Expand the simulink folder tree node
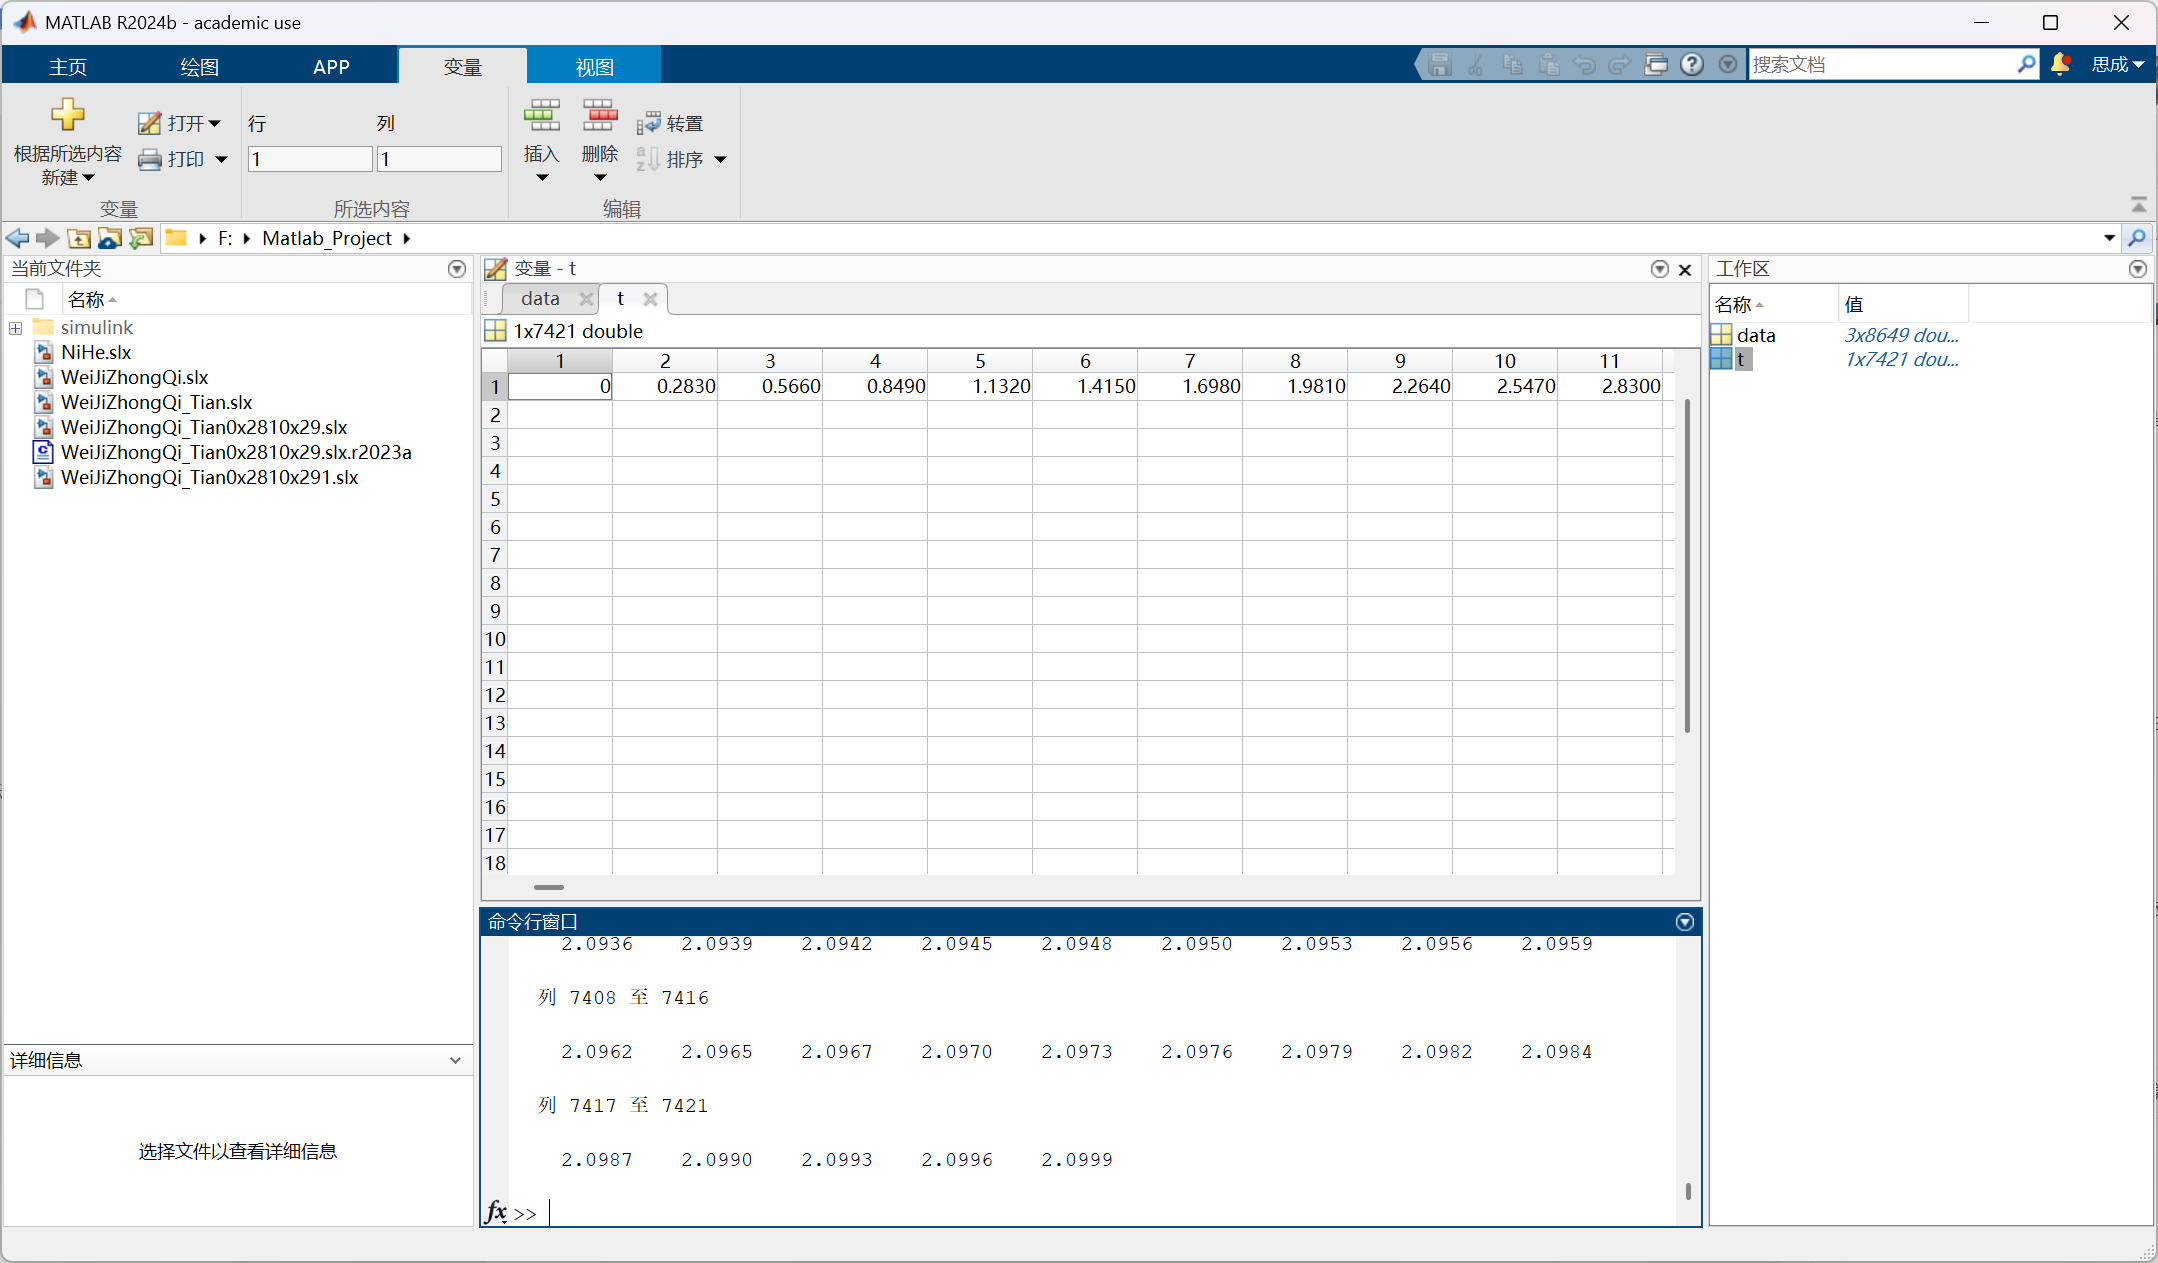 15,328
